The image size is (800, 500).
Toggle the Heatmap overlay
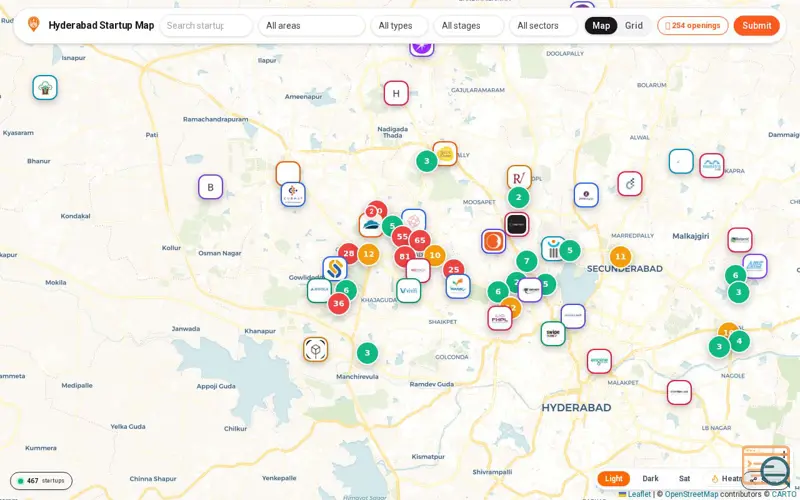tap(726, 479)
